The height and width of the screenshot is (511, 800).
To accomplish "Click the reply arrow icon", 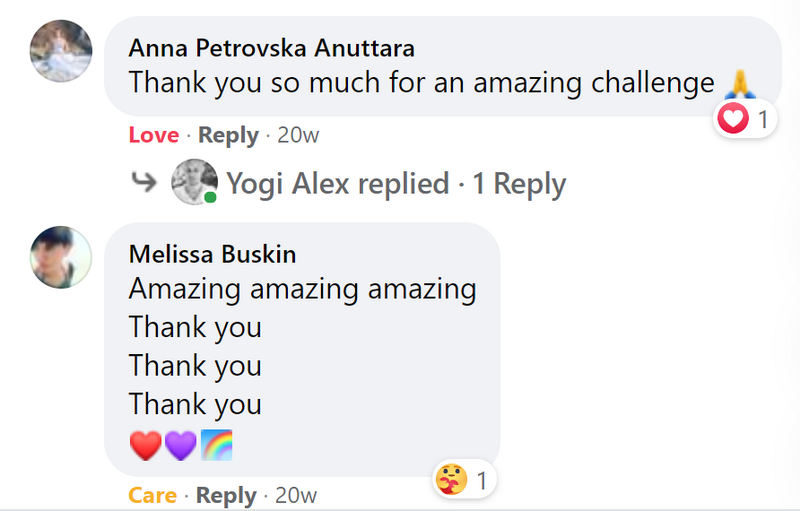I will pyautogui.click(x=144, y=183).
